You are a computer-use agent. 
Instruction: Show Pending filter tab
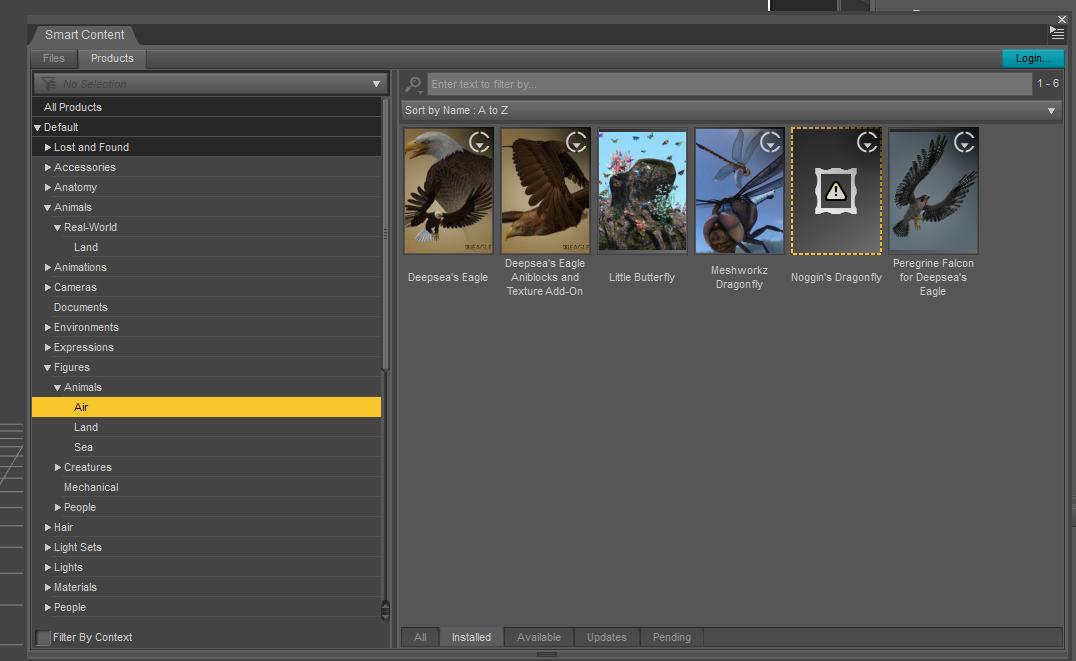tap(672, 638)
